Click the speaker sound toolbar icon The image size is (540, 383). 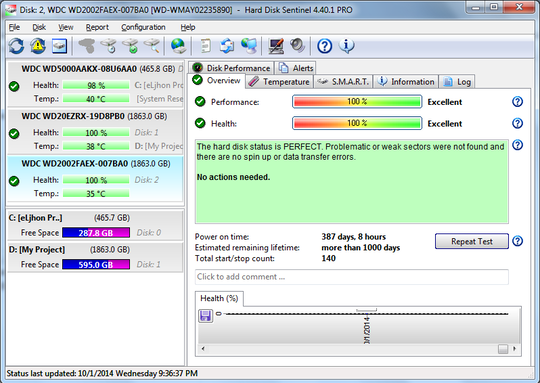(x=297, y=46)
